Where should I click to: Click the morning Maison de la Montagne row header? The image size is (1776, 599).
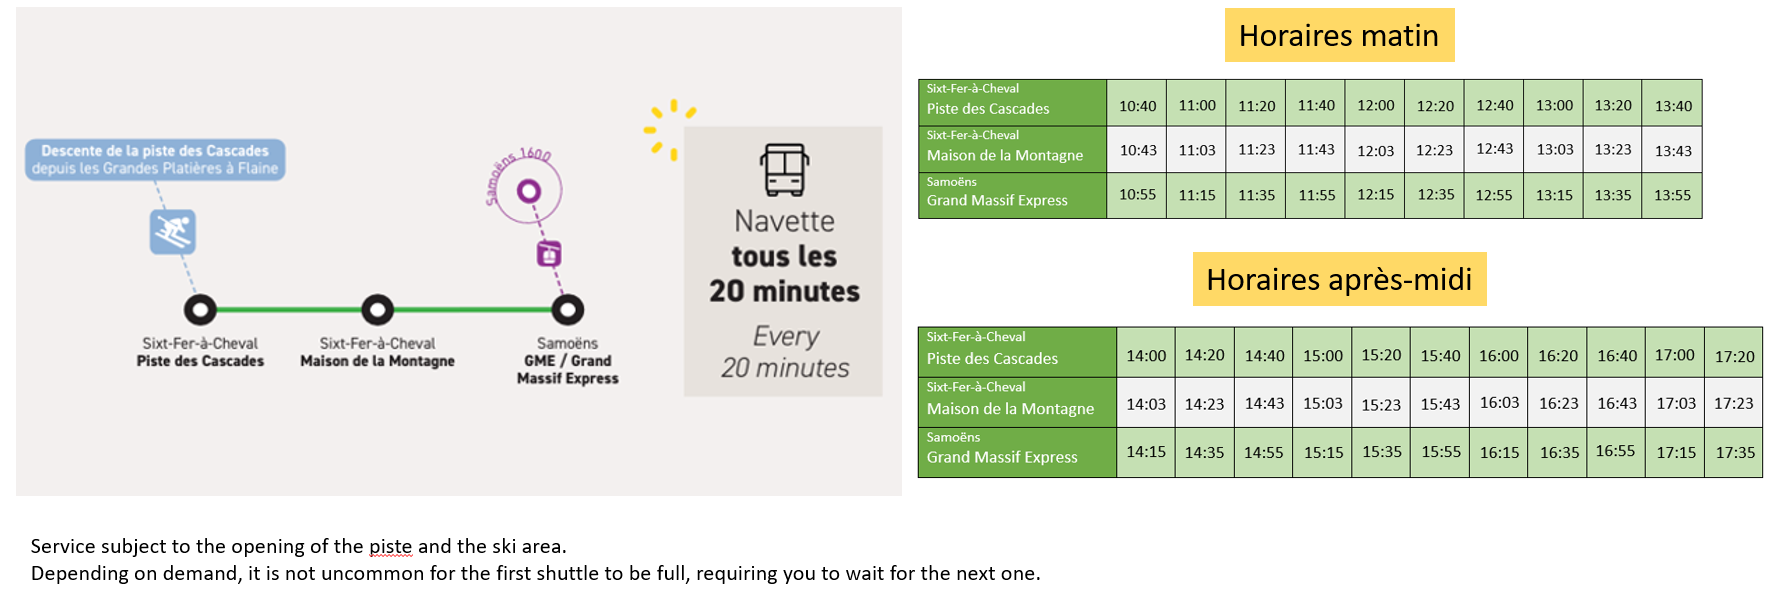pyautogui.click(x=1011, y=149)
